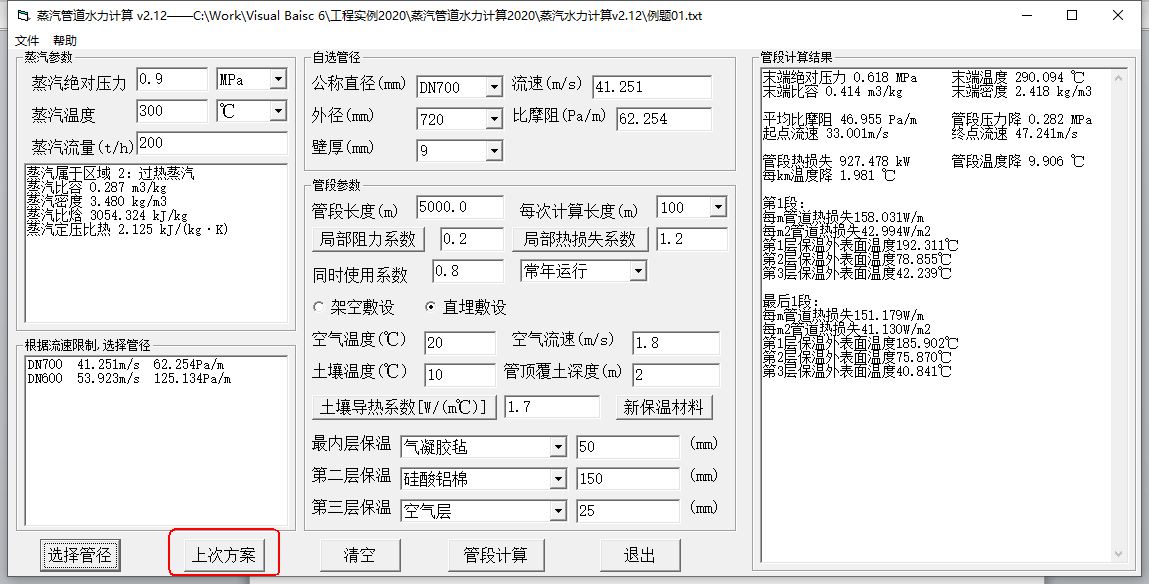Screen dimensions: 1149x584
Task: Open the 文件 menu
Action: [x=27, y=41]
